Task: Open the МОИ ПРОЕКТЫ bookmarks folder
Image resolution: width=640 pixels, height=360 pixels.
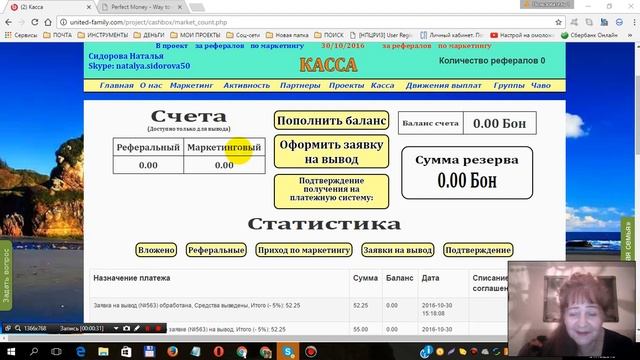Action: pos(195,35)
